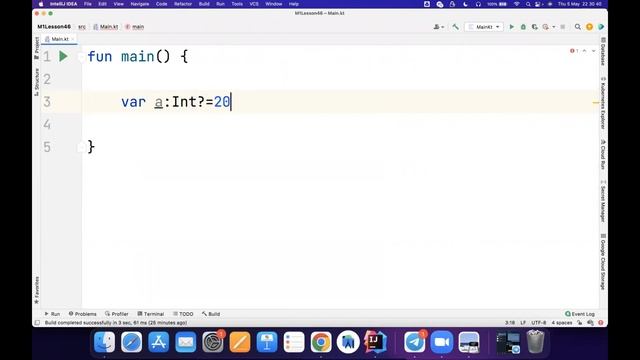
Task: Click the cursor position 3:18 in status bar
Action: click(x=510, y=323)
